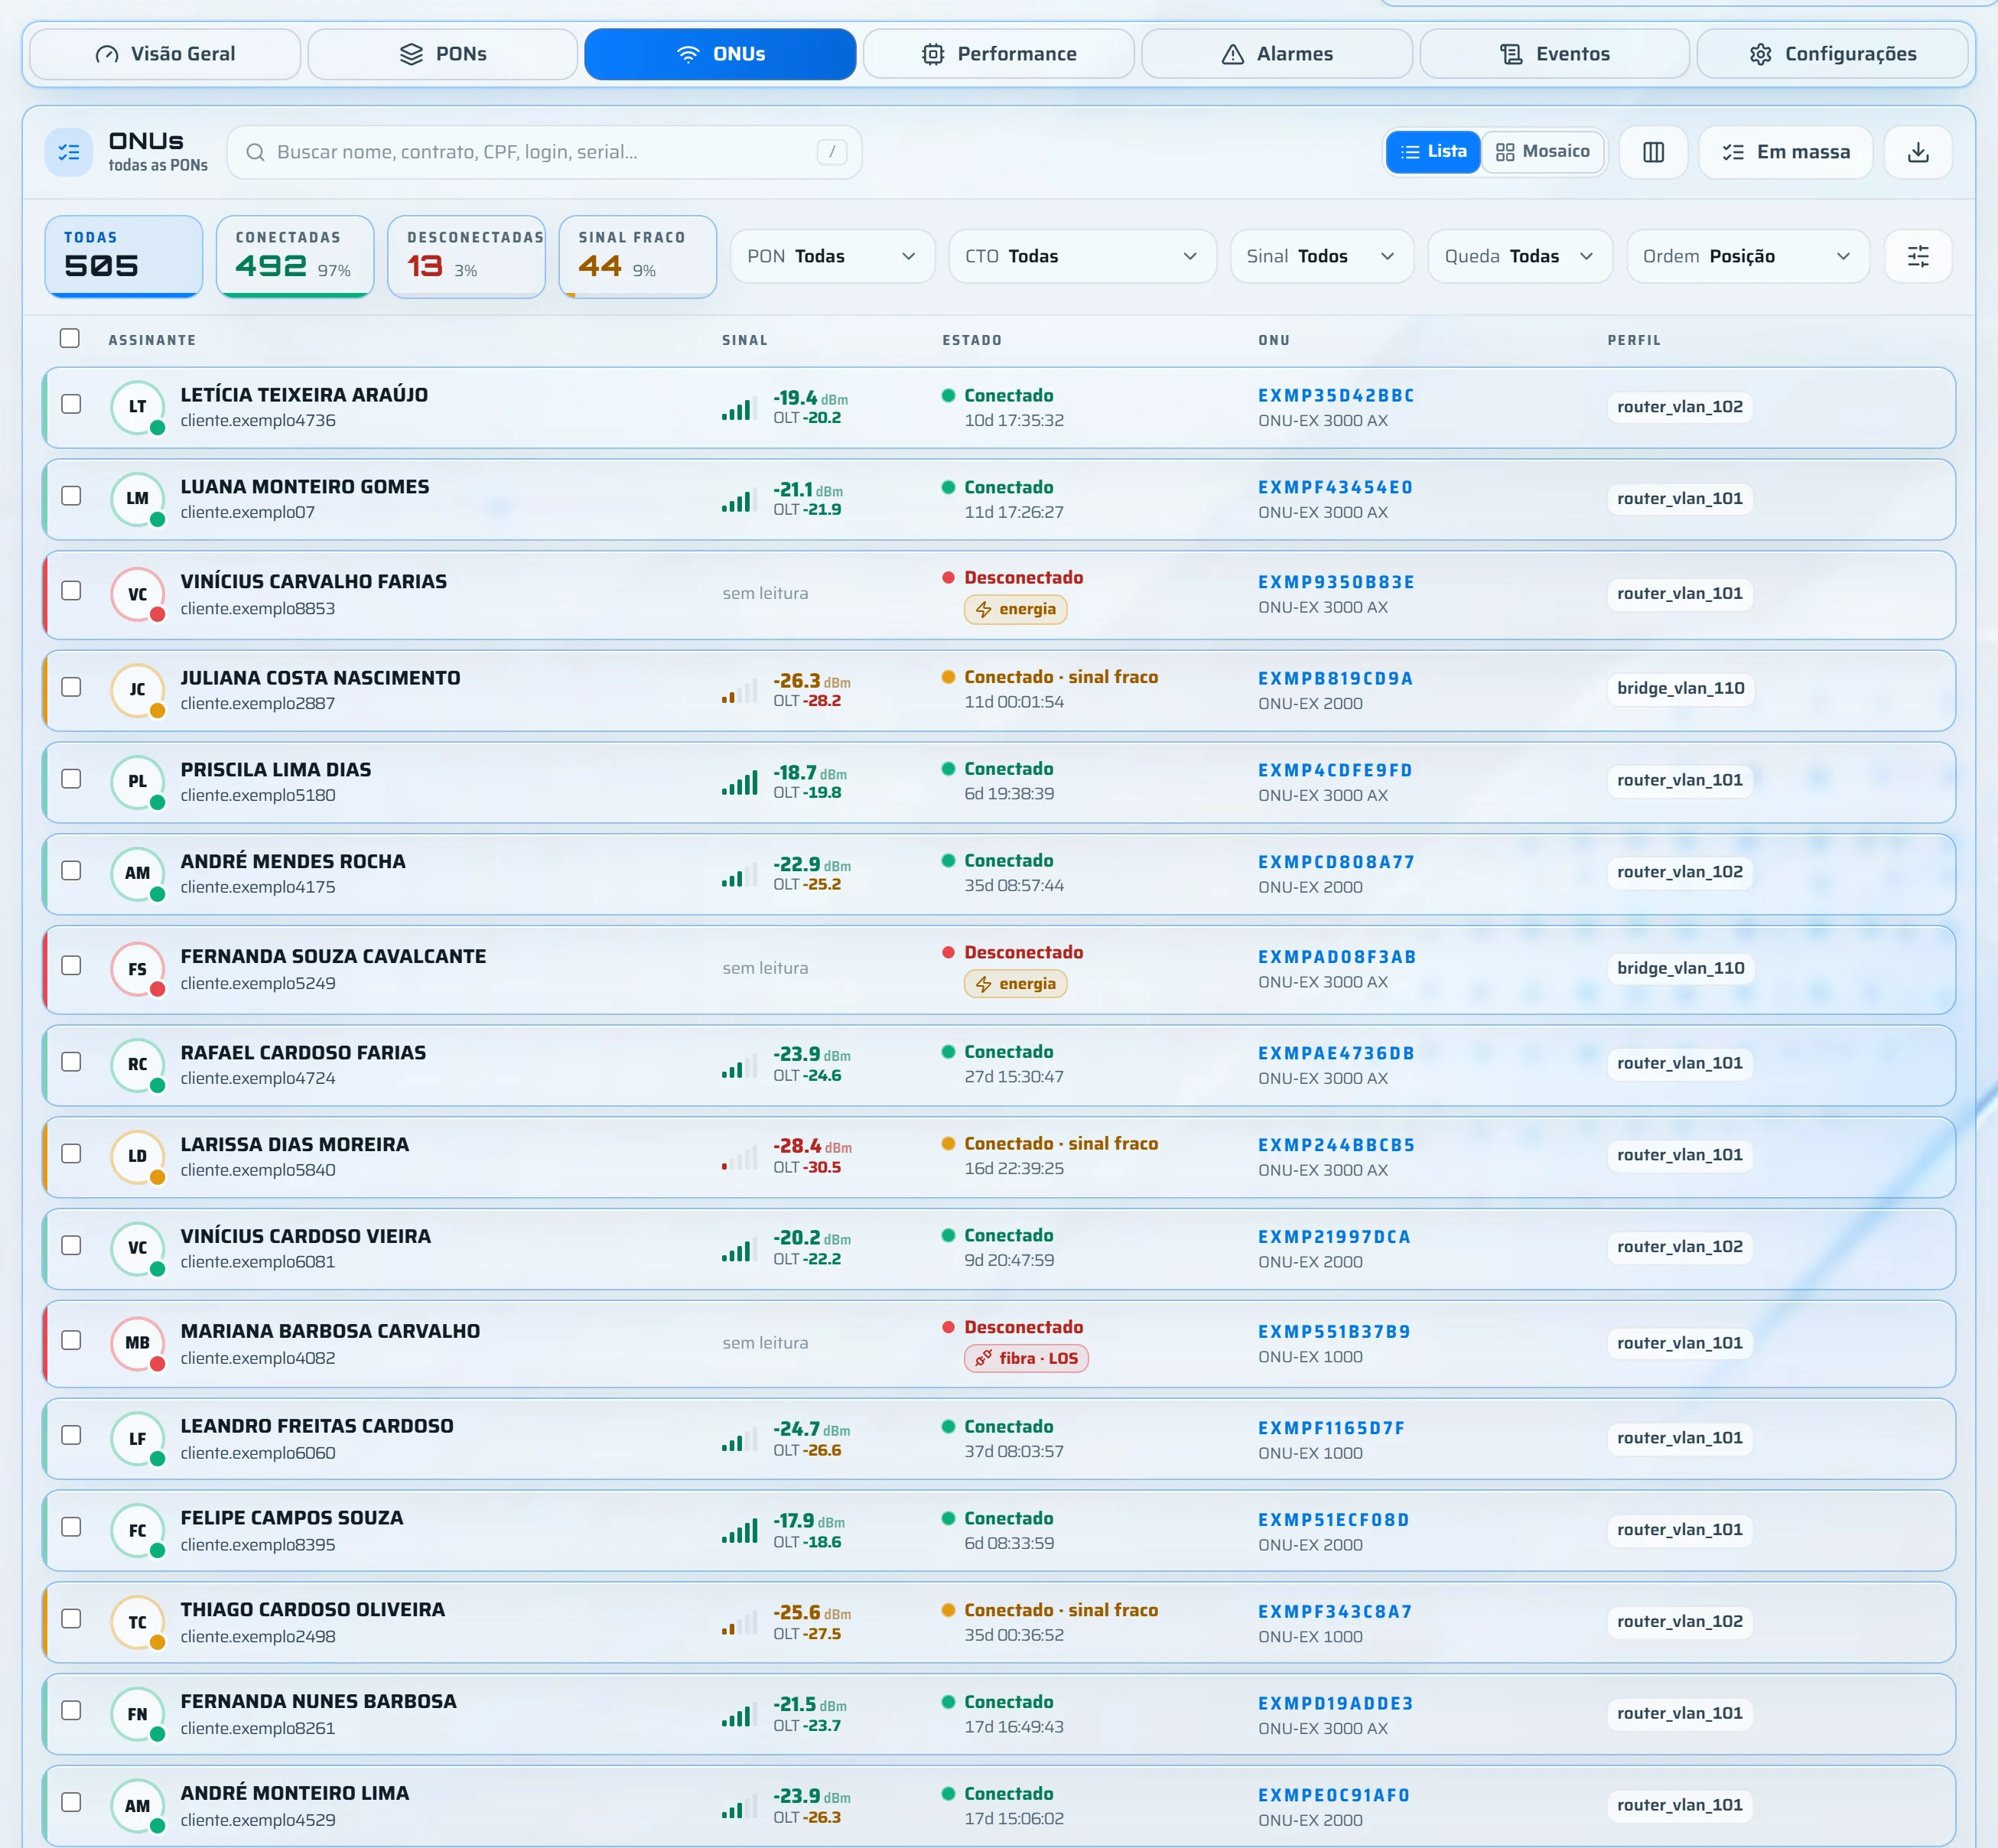Image resolution: width=1998 pixels, height=1848 pixels.
Task: Check the Luana Monteiro Gomes row
Action: [71, 496]
